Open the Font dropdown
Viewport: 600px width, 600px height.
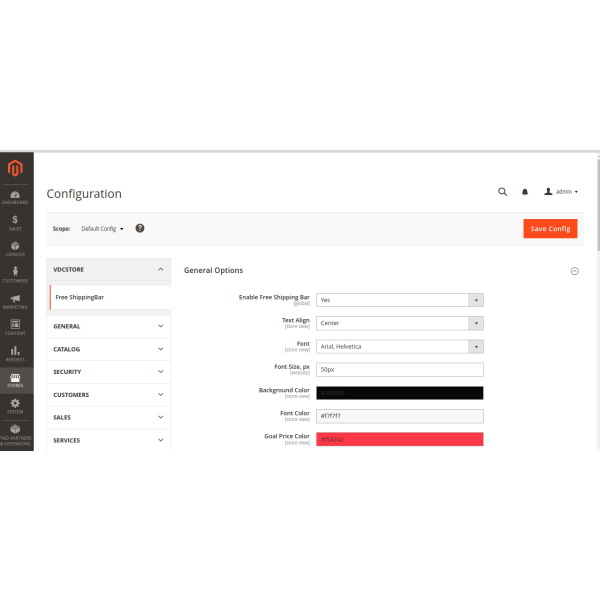[x=400, y=346]
